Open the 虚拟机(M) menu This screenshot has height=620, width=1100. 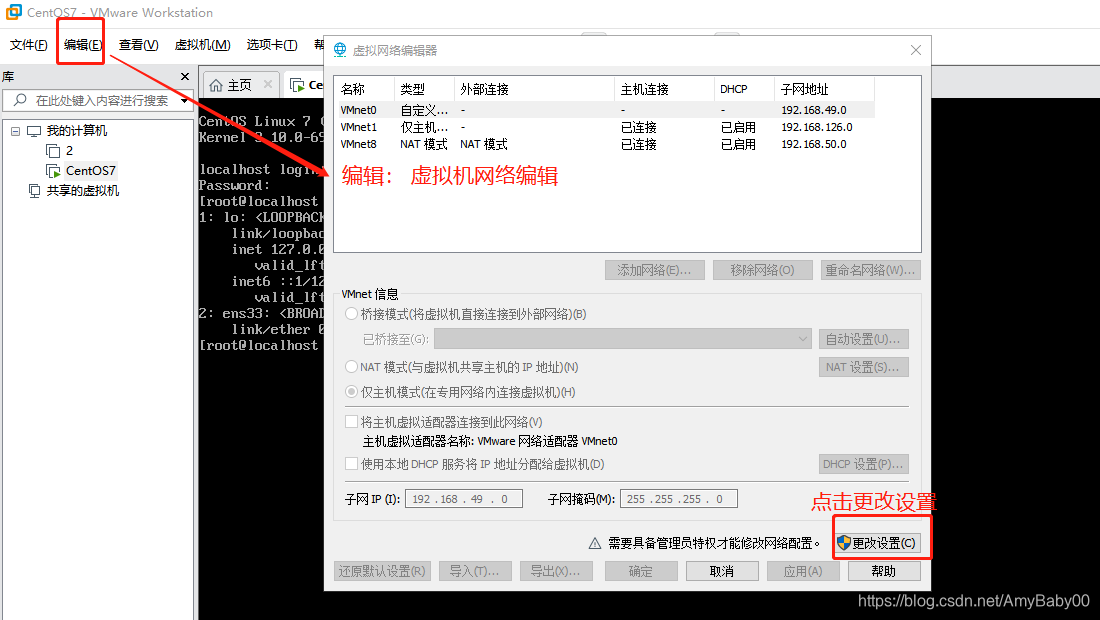pyautogui.click(x=202, y=45)
